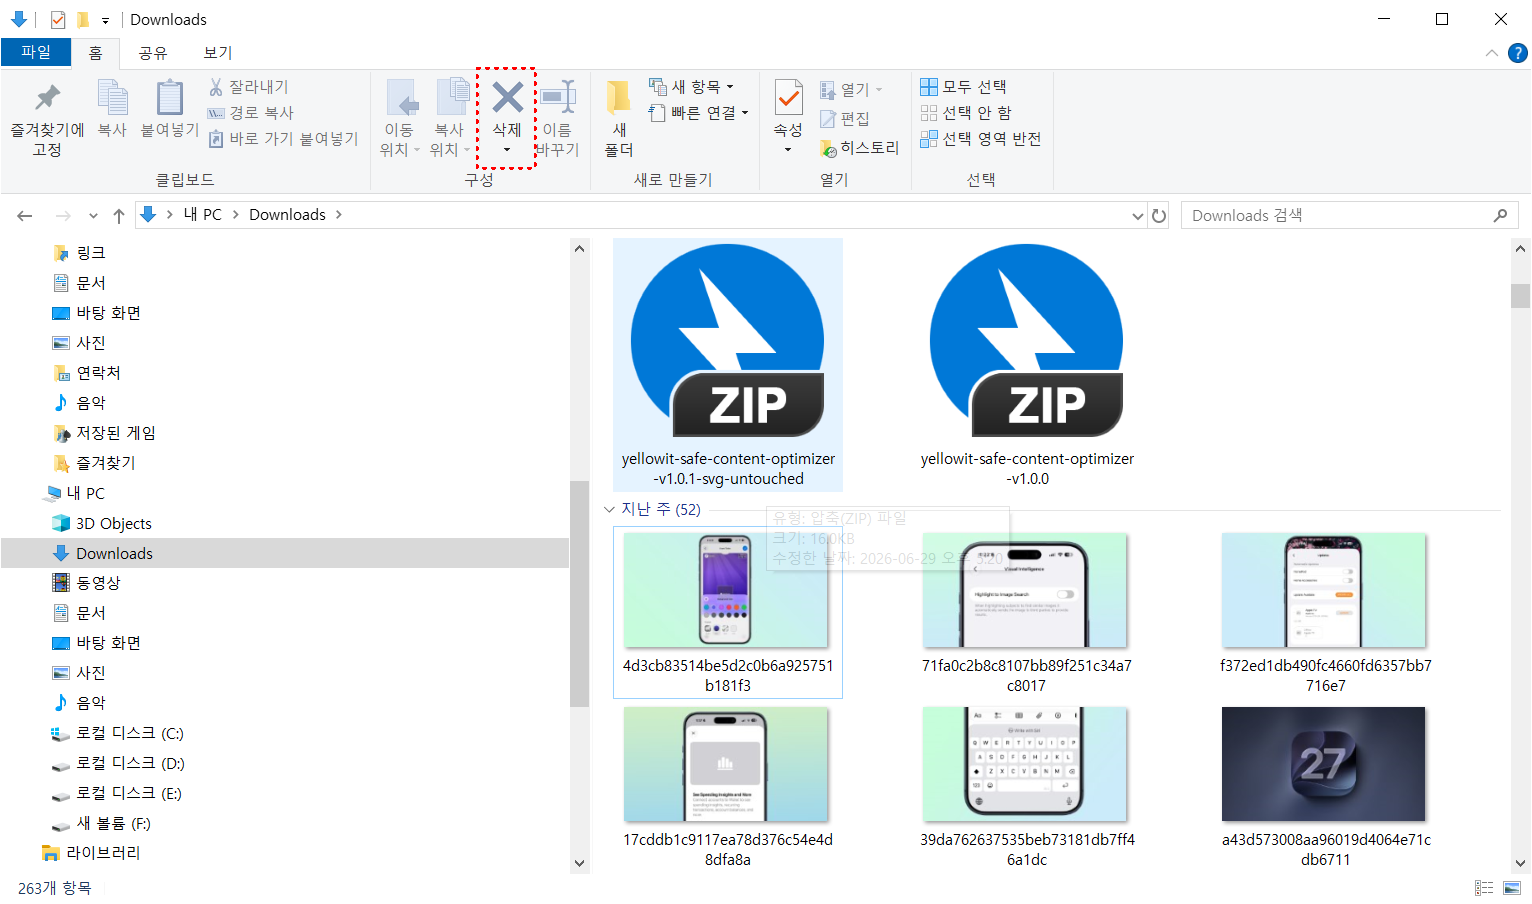Image resolution: width=1532 pixels, height=904 pixels.
Task: Pin to 즐겨찾기에 고정 icon
Action: 47,98
